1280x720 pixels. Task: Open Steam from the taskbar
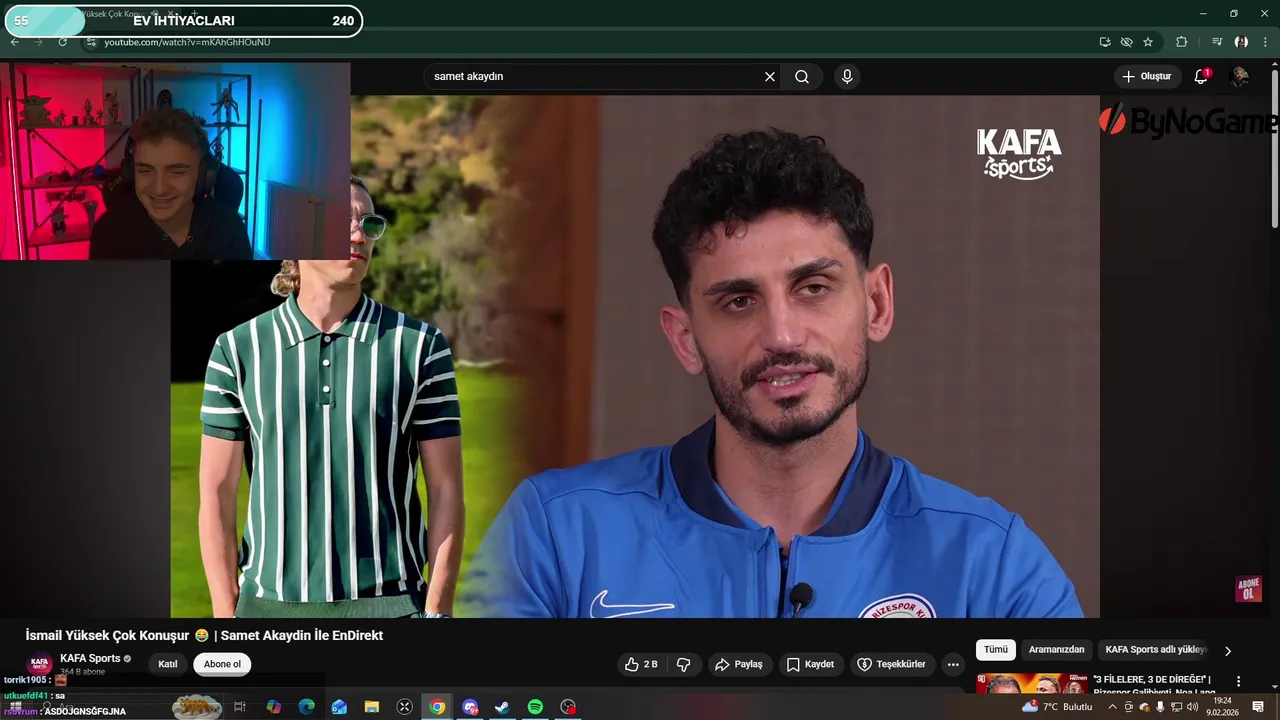click(x=503, y=707)
